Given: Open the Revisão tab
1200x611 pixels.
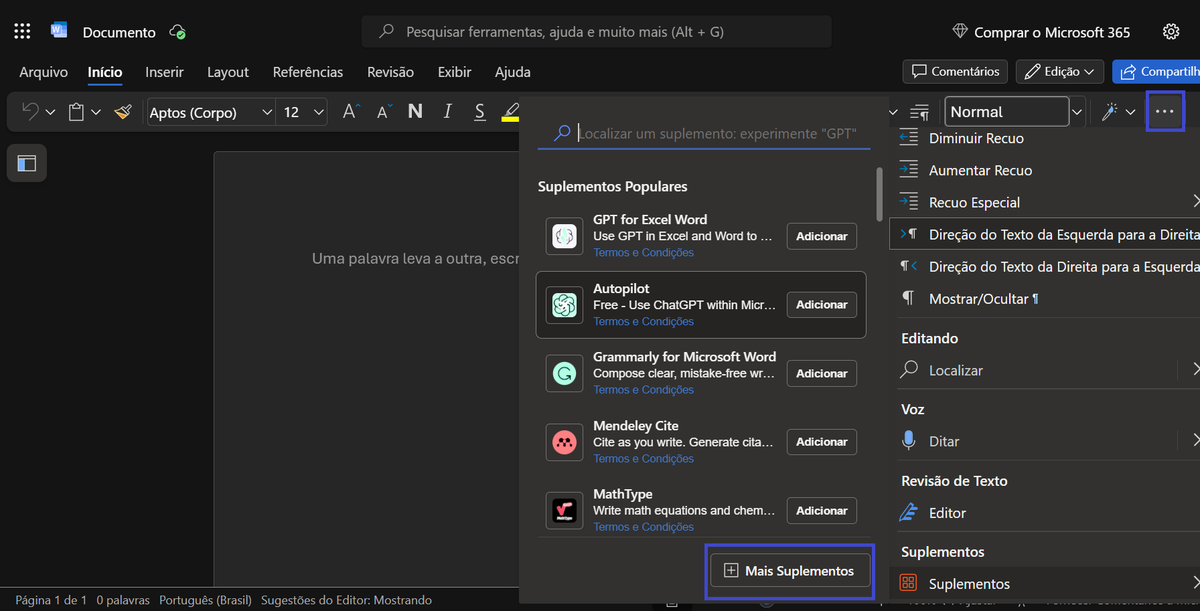Looking at the screenshot, I should 390,71.
